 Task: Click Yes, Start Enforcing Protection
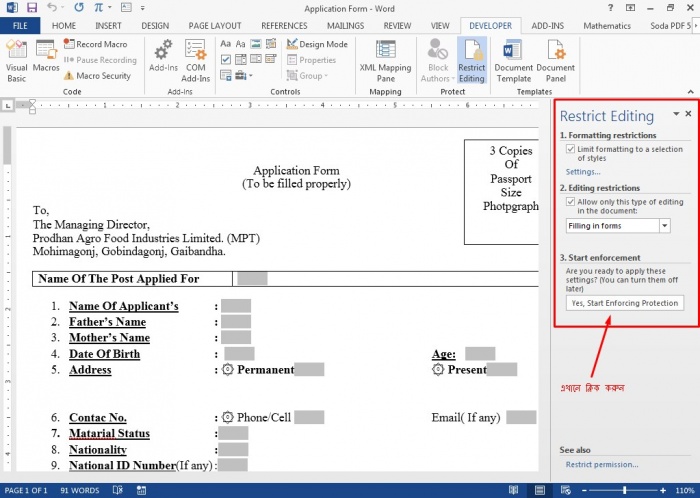point(624,302)
